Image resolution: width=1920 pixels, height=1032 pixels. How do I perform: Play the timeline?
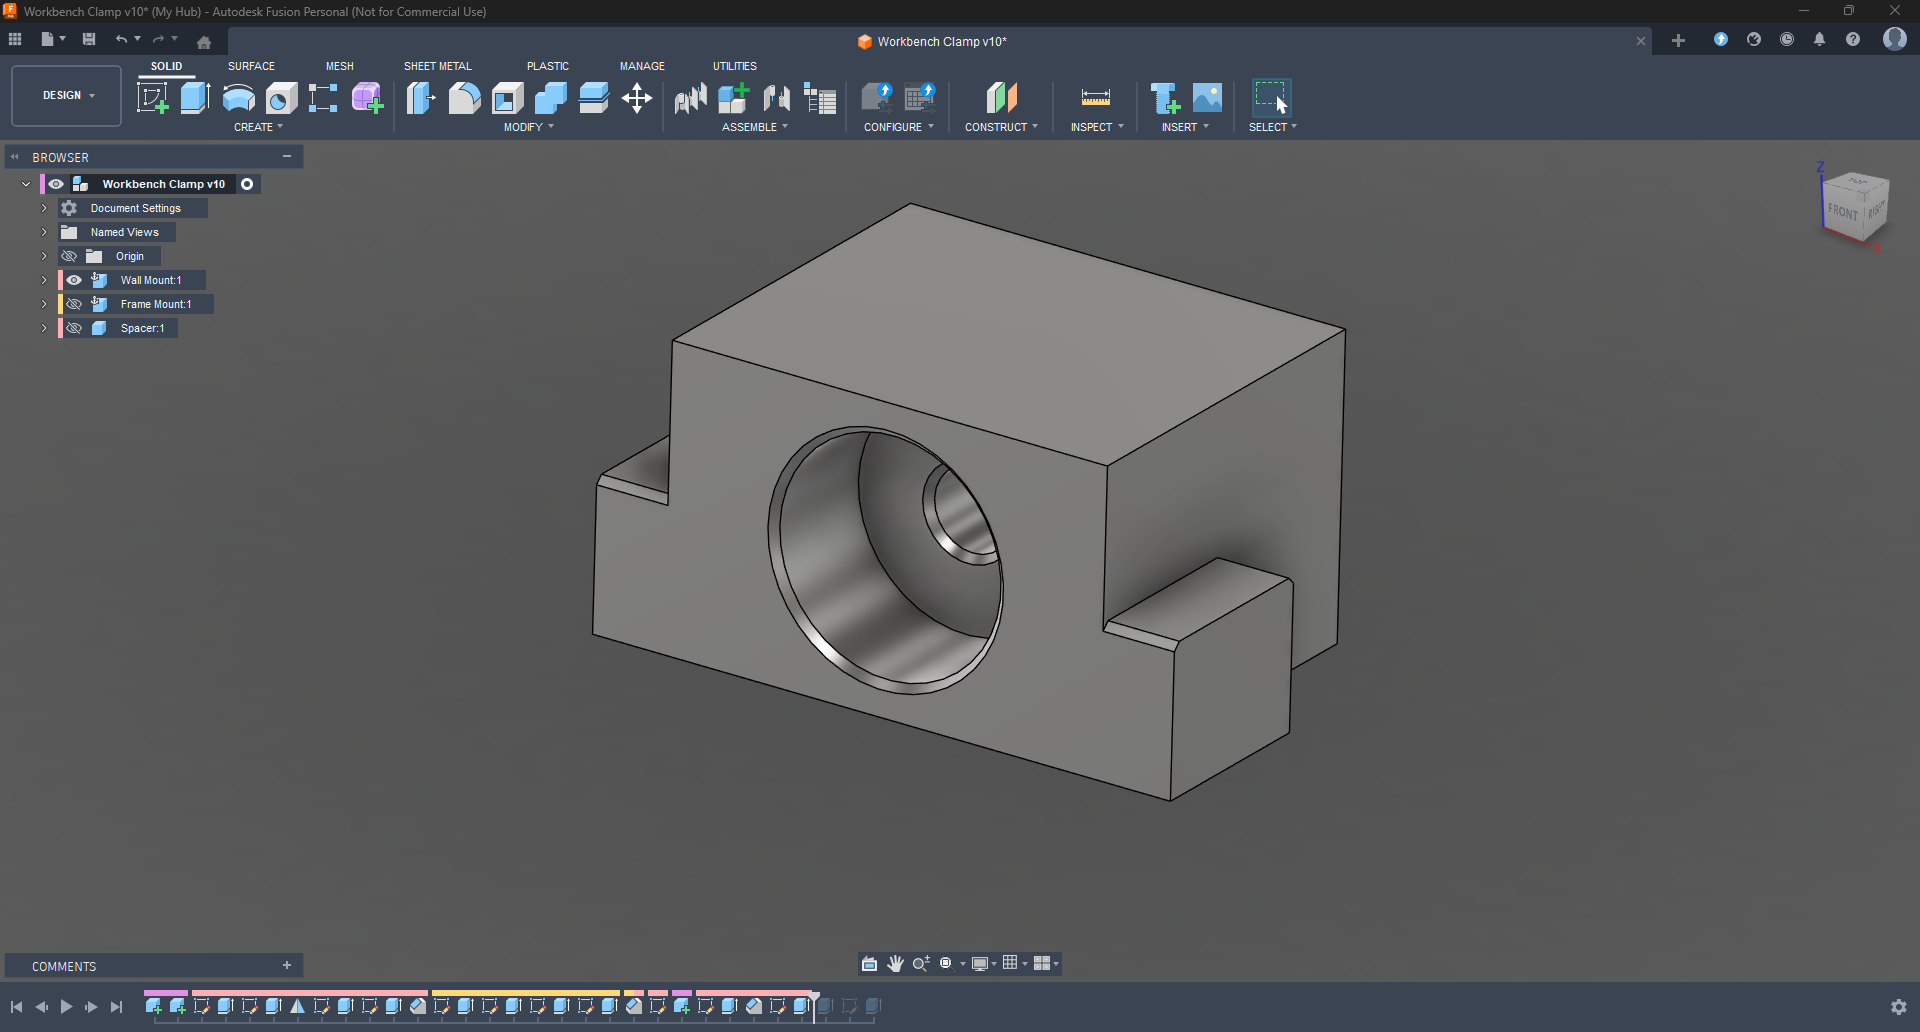(x=66, y=1007)
